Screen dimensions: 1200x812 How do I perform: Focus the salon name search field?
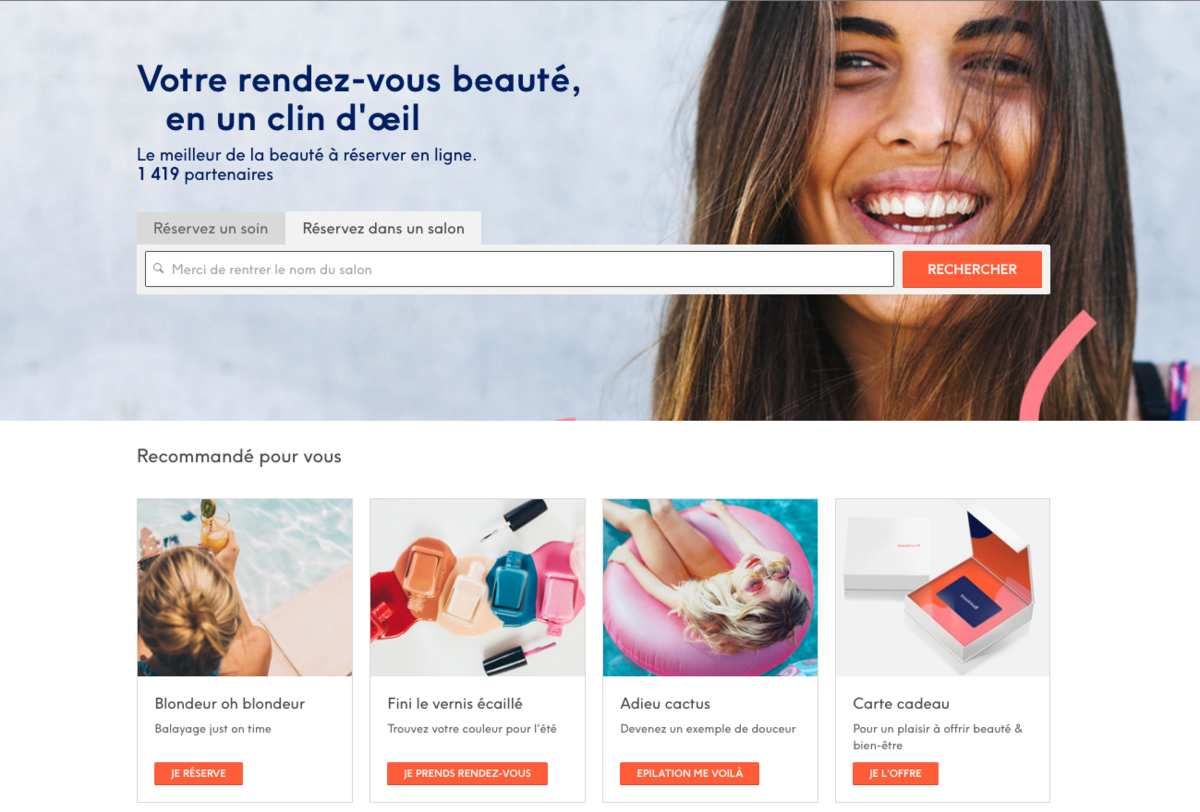click(x=519, y=269)
